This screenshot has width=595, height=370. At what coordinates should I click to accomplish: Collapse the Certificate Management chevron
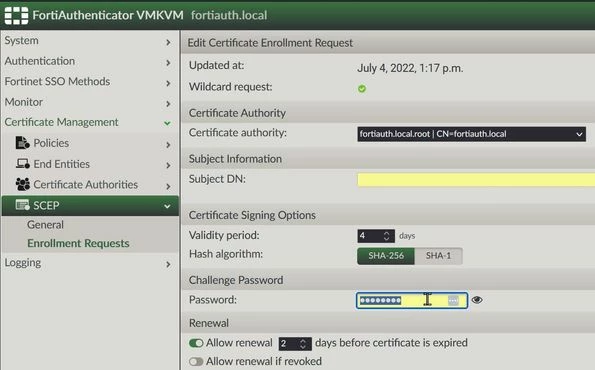(167, 123)
